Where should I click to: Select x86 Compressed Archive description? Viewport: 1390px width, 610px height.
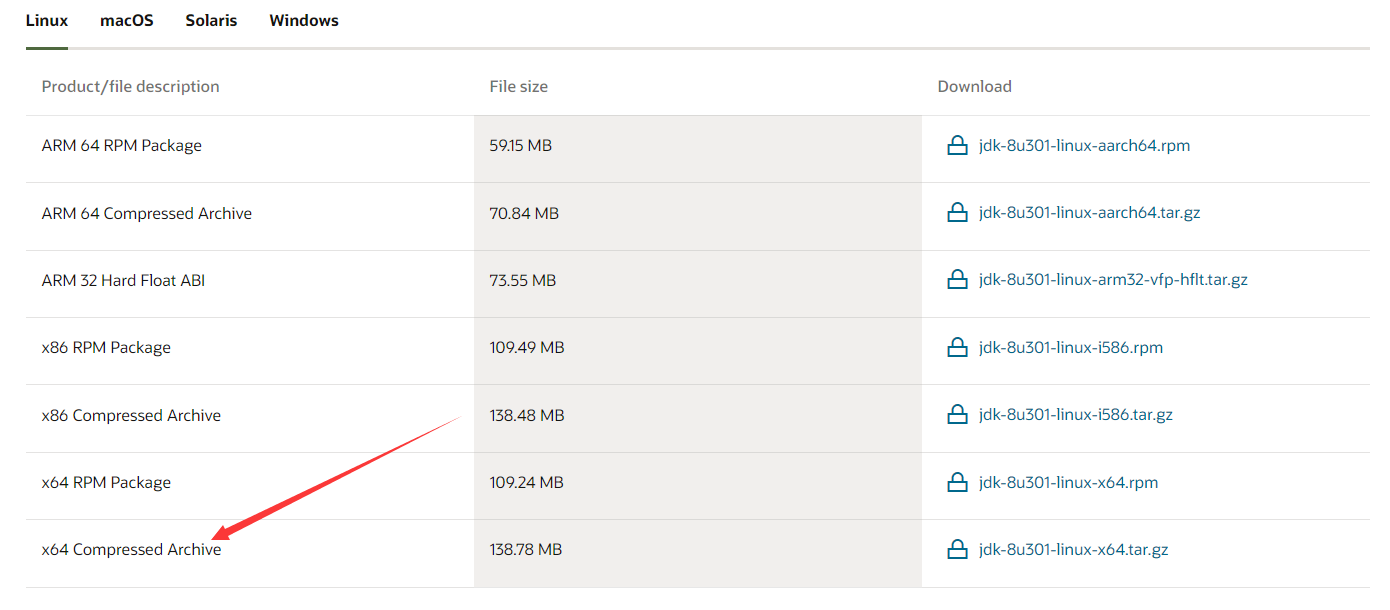(x=131, y=416)
